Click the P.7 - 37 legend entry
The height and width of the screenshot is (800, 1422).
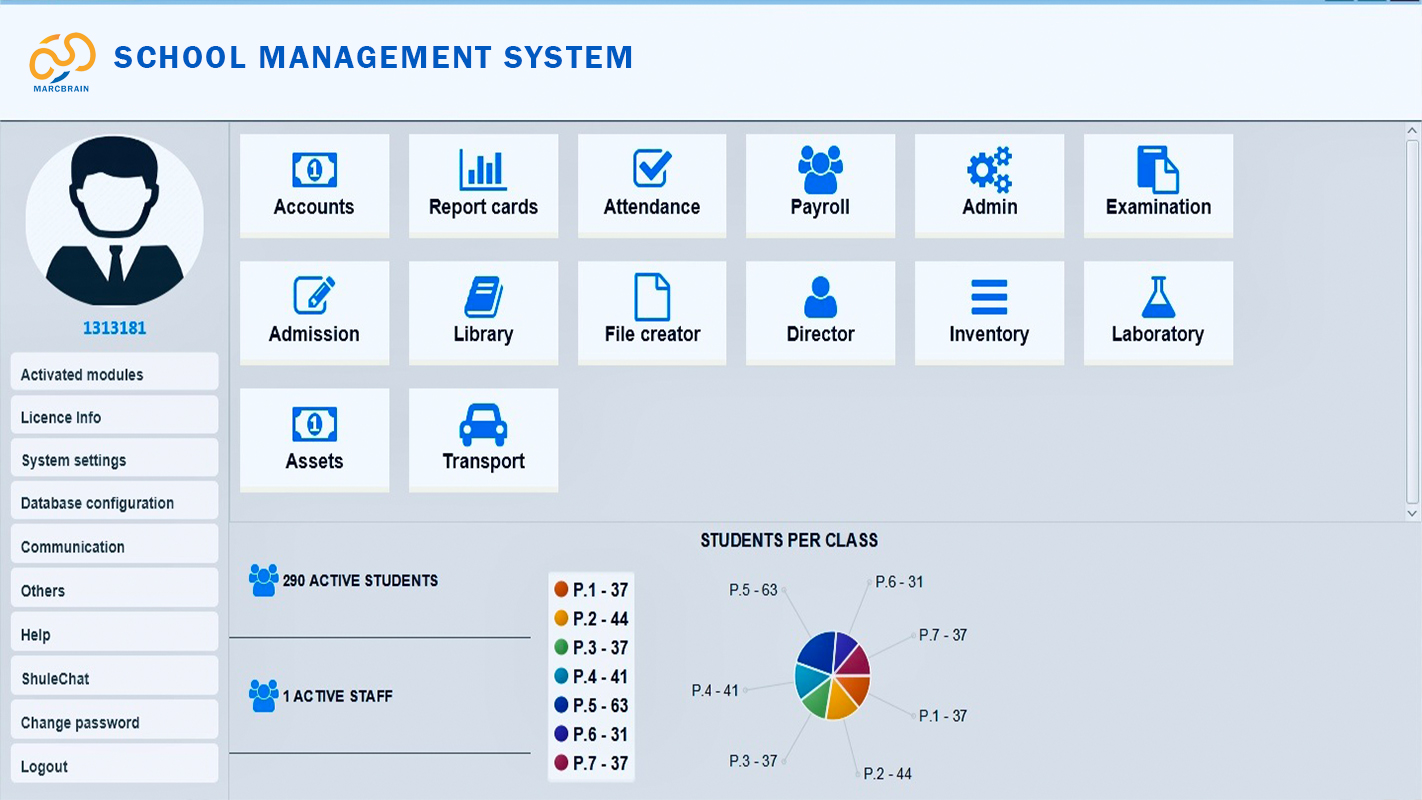pos(591,764)
